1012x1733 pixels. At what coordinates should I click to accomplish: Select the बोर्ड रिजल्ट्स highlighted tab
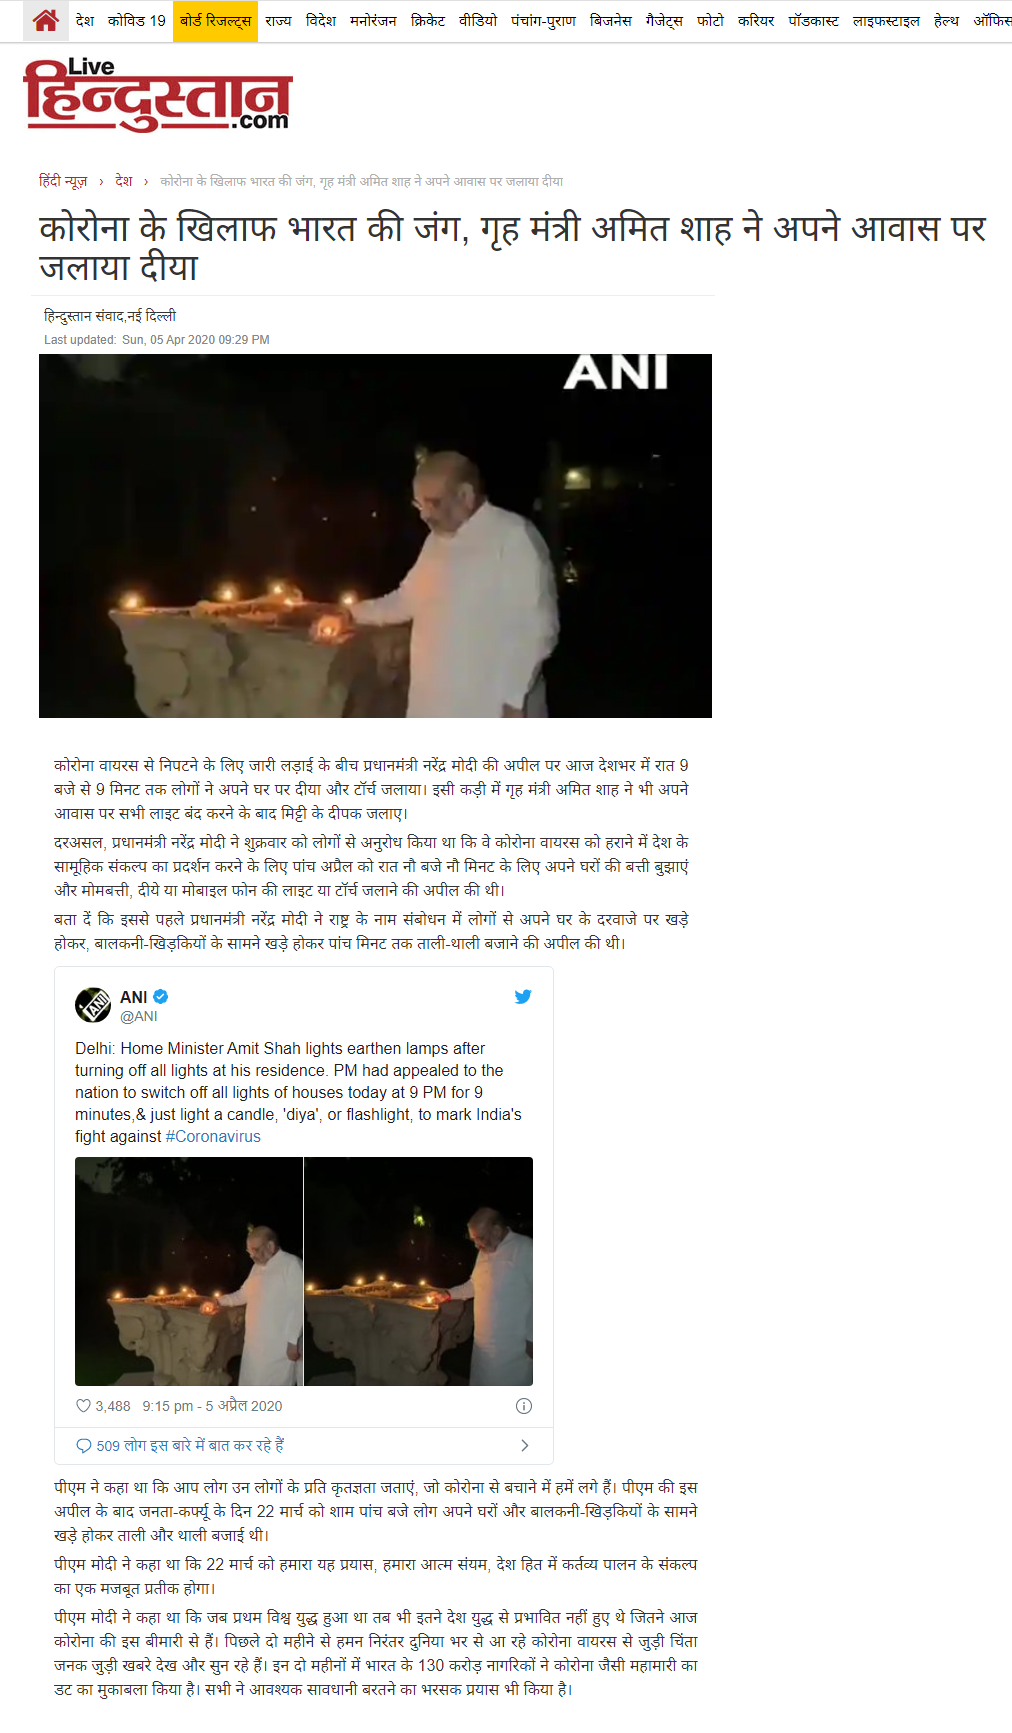(215, 21)
